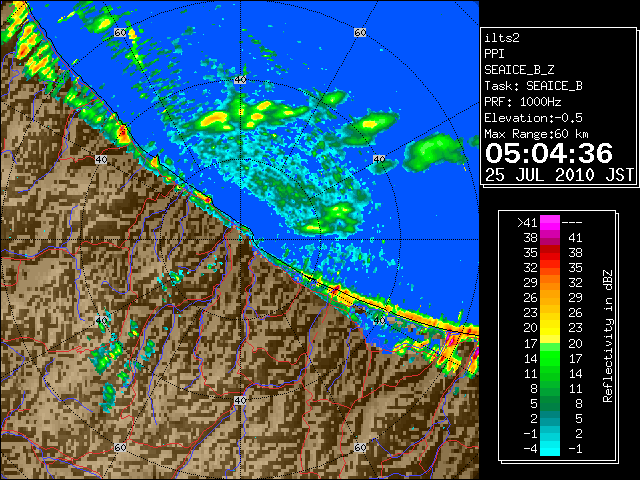The height and width of the screenshot is (480, 640).
Task: Click the cyan -4 to -1 dBZ color band
Action: (550, 448)
